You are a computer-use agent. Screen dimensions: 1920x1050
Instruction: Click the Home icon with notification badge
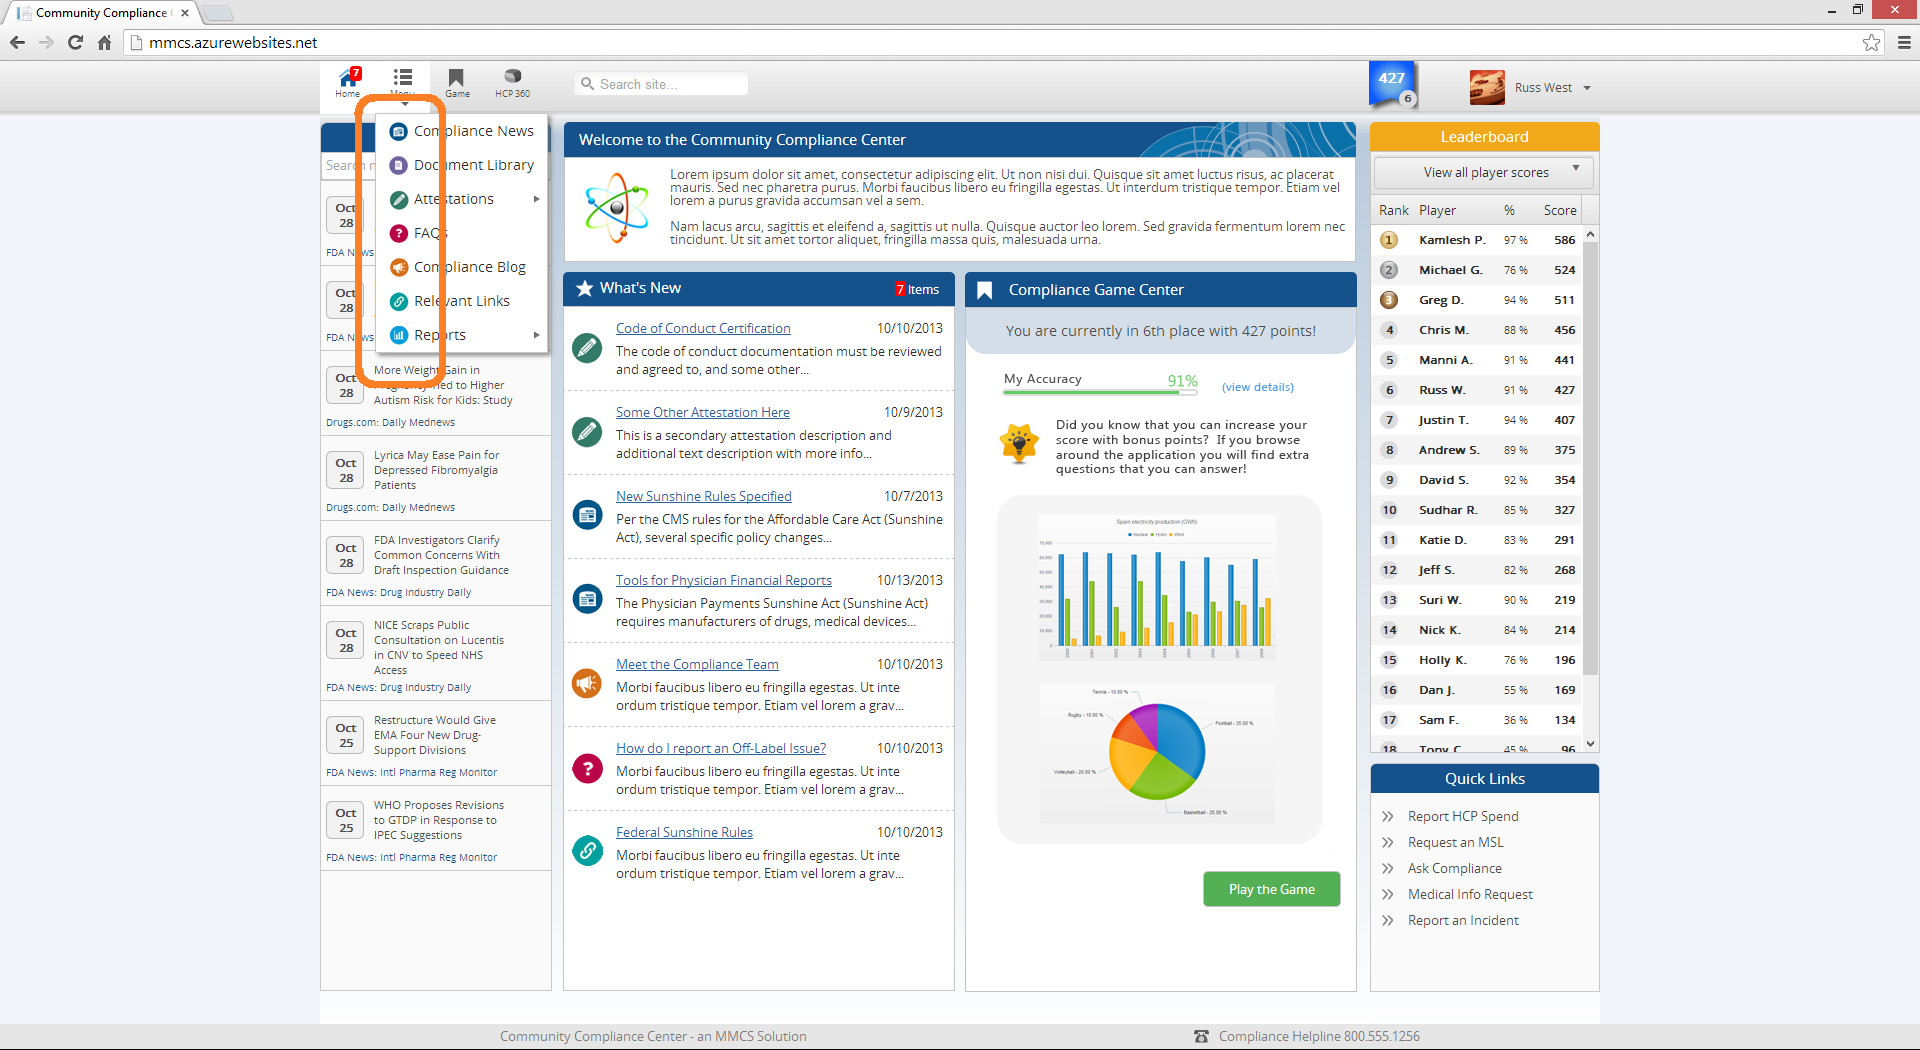[348, 81]
